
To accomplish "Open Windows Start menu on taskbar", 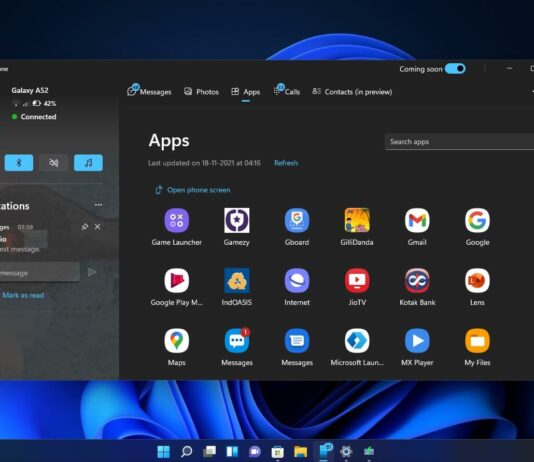I will tap(163, 451).
